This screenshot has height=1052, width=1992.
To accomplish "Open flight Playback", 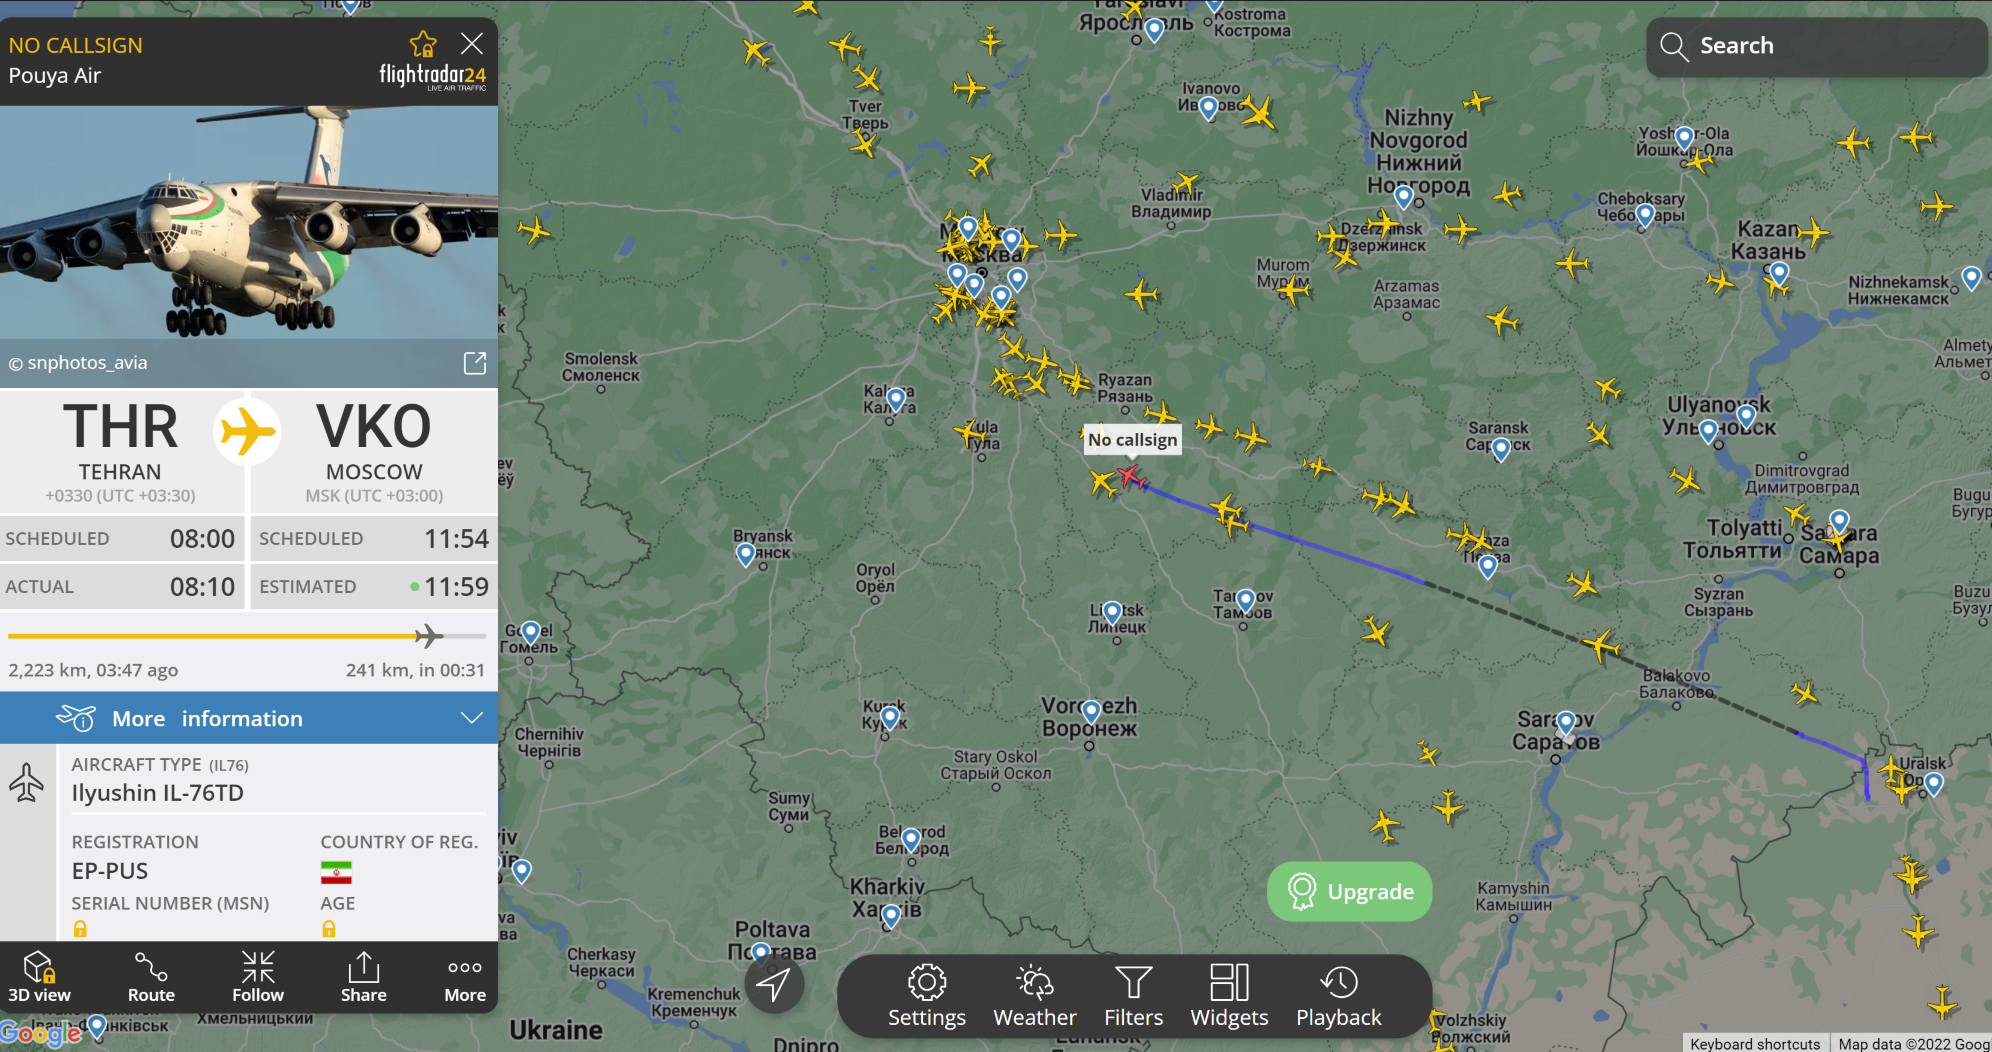I will pos(1339,996).
